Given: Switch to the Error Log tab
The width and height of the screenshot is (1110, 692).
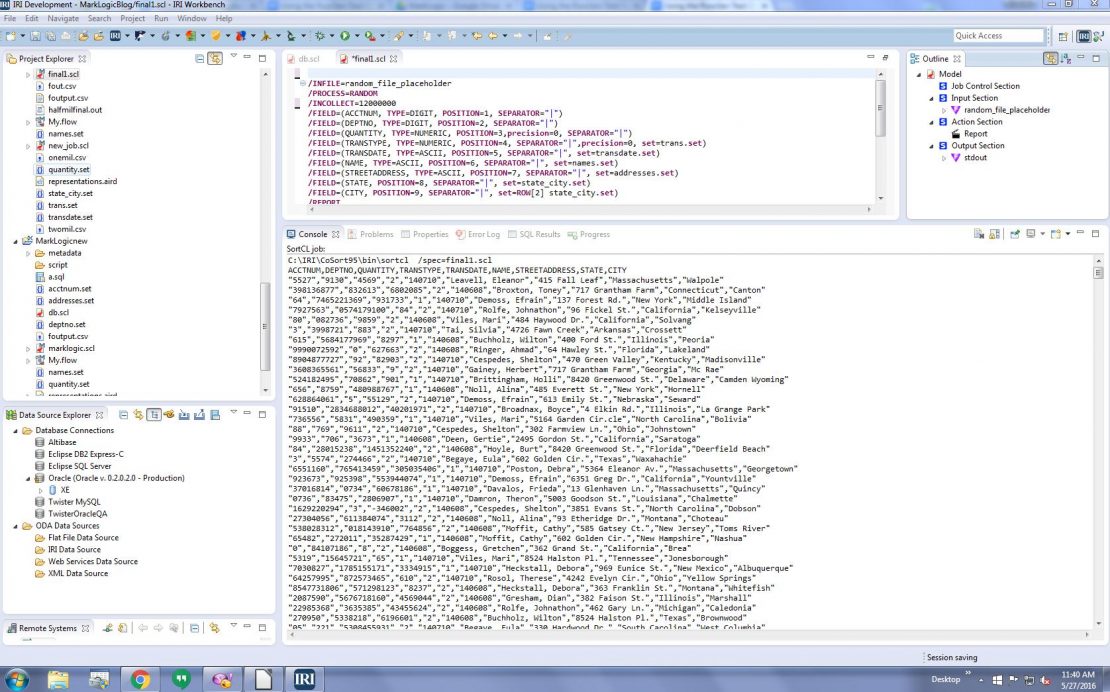Looking at the screenshot, I should point(479,234).
